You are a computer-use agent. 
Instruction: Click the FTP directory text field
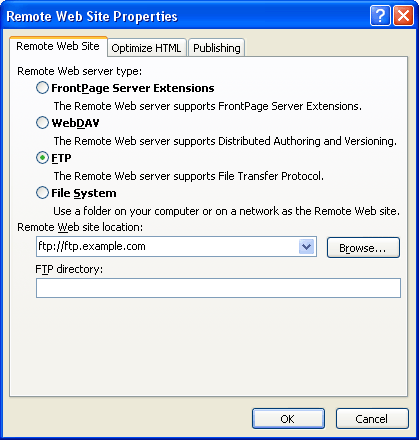[218, 288]
